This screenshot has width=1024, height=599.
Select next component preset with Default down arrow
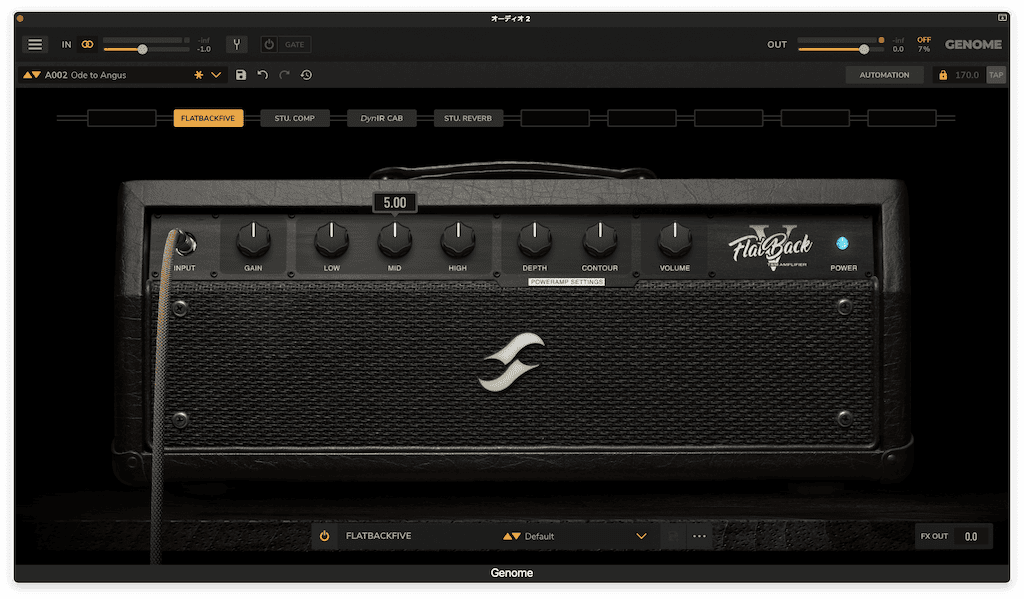tap(516, 536)
